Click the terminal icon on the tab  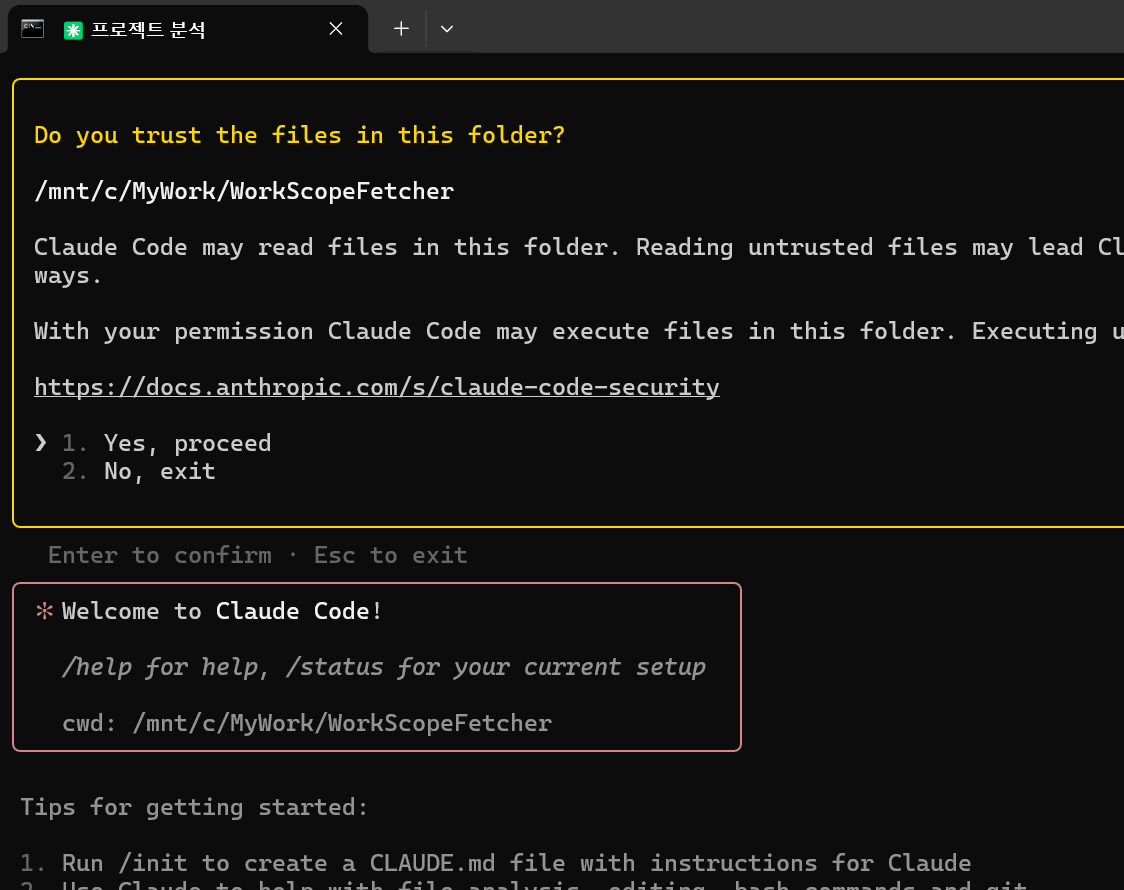(x=32, y=29)
